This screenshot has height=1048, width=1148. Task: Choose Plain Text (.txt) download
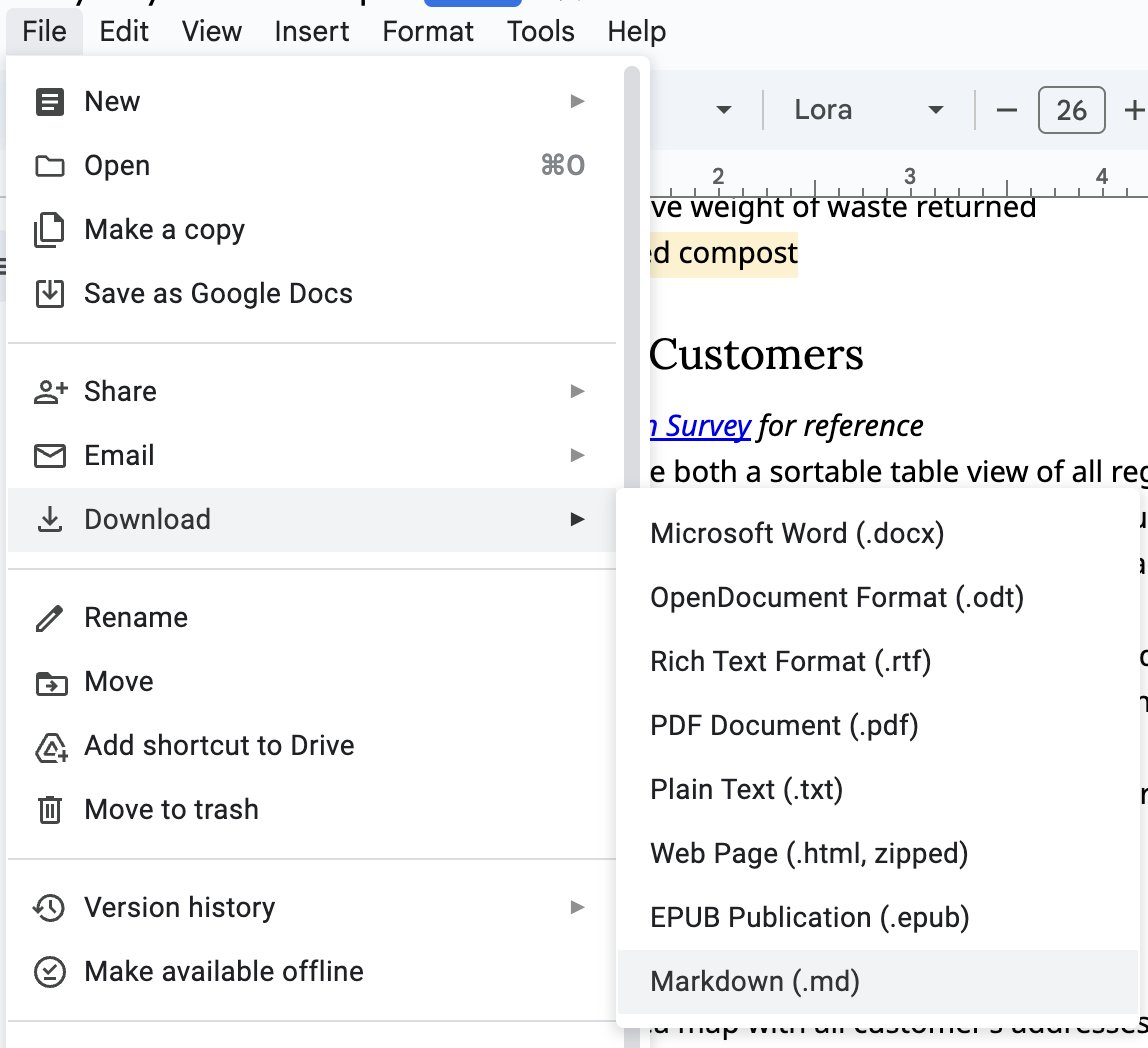878,789
